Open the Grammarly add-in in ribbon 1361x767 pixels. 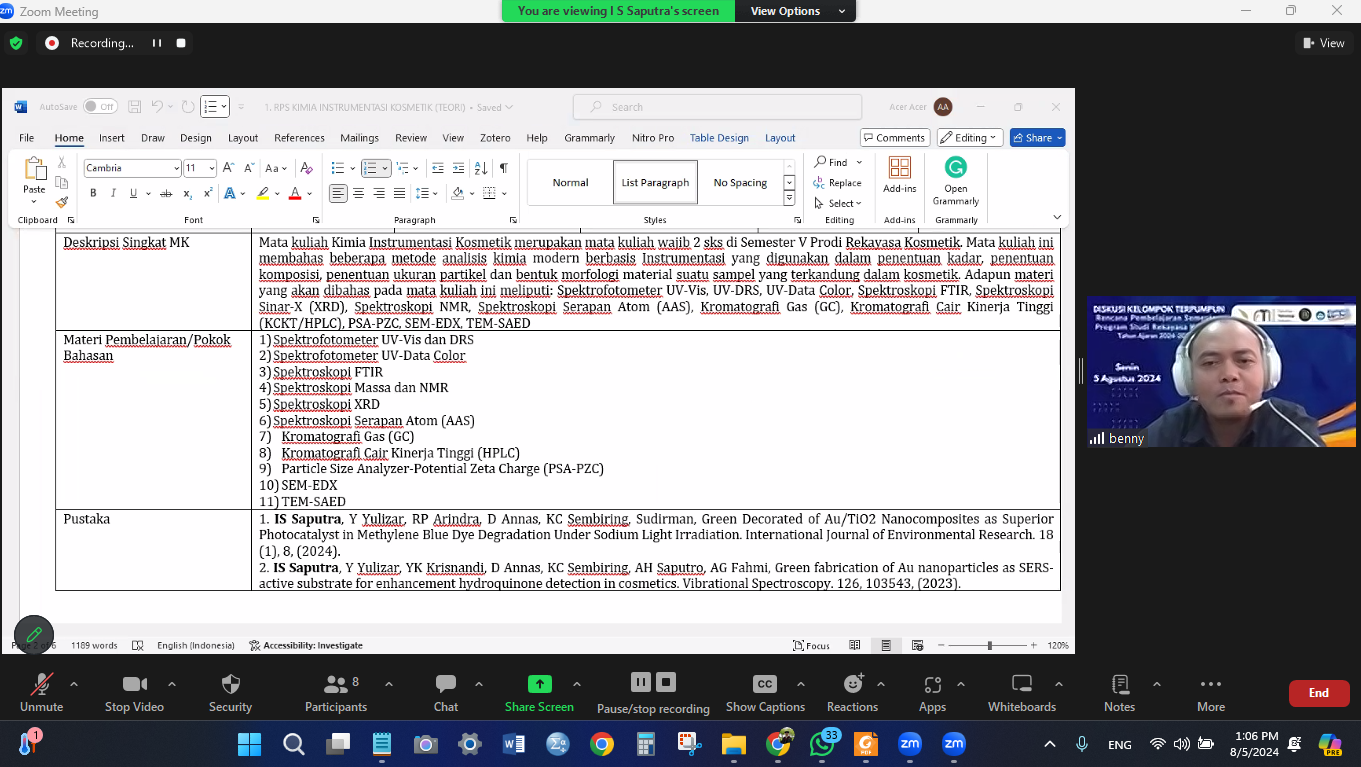[955, 178]
